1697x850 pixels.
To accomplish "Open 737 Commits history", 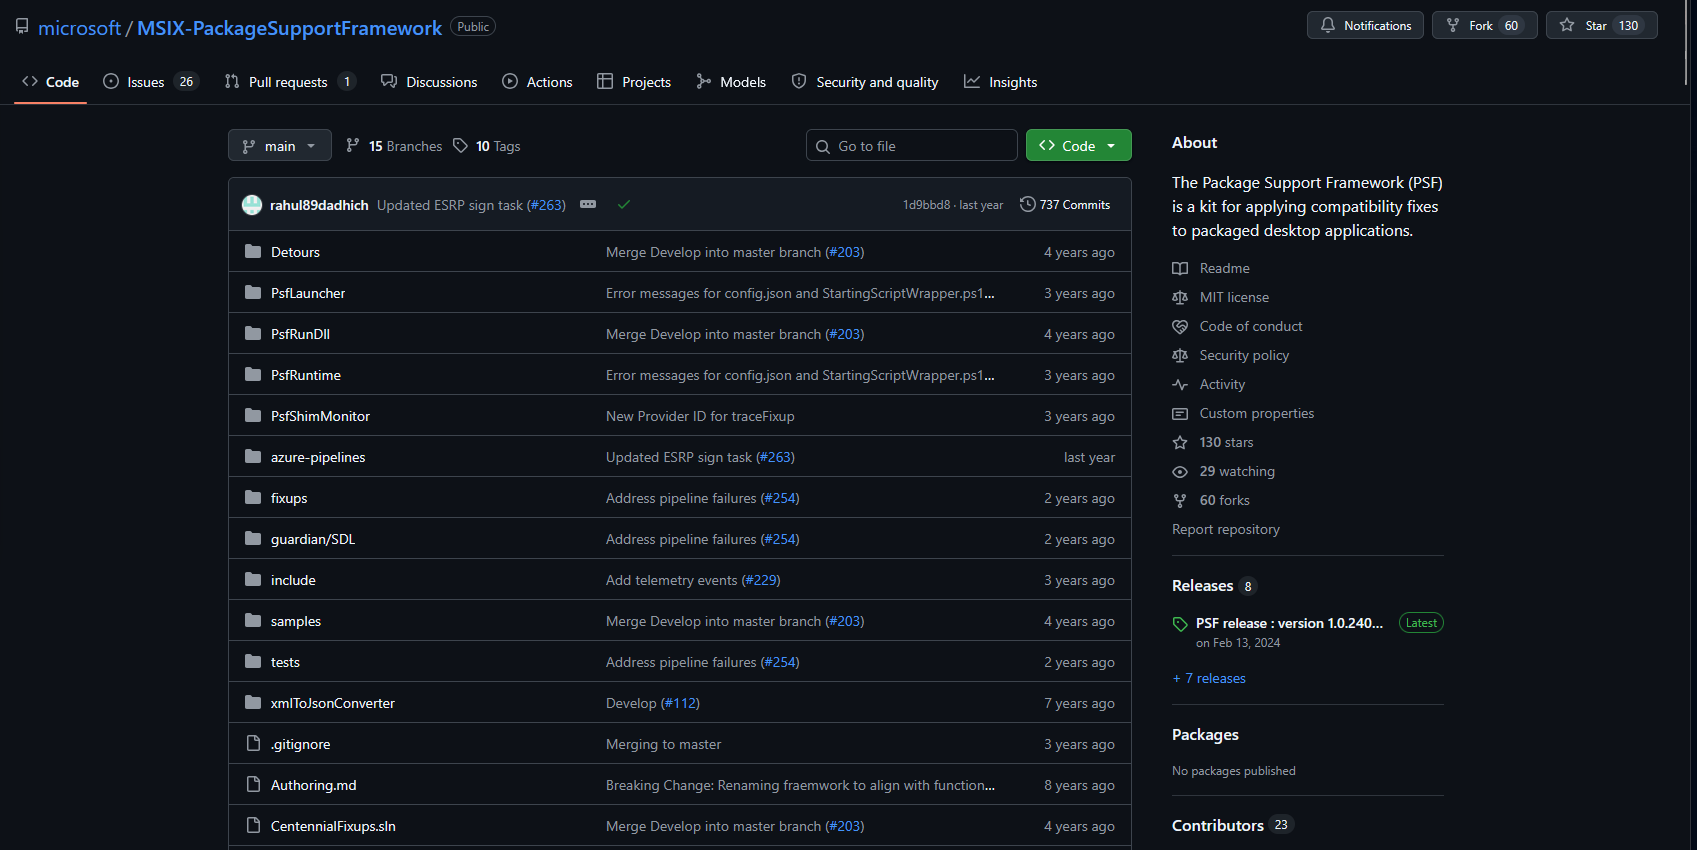I will pos(1065,205).
